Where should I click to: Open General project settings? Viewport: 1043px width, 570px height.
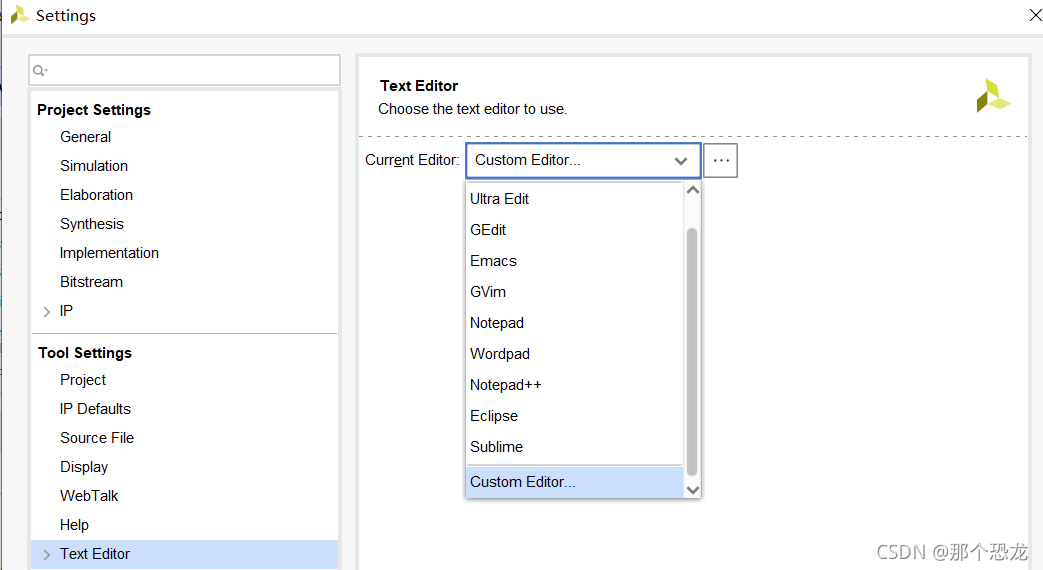pos(85,137)
